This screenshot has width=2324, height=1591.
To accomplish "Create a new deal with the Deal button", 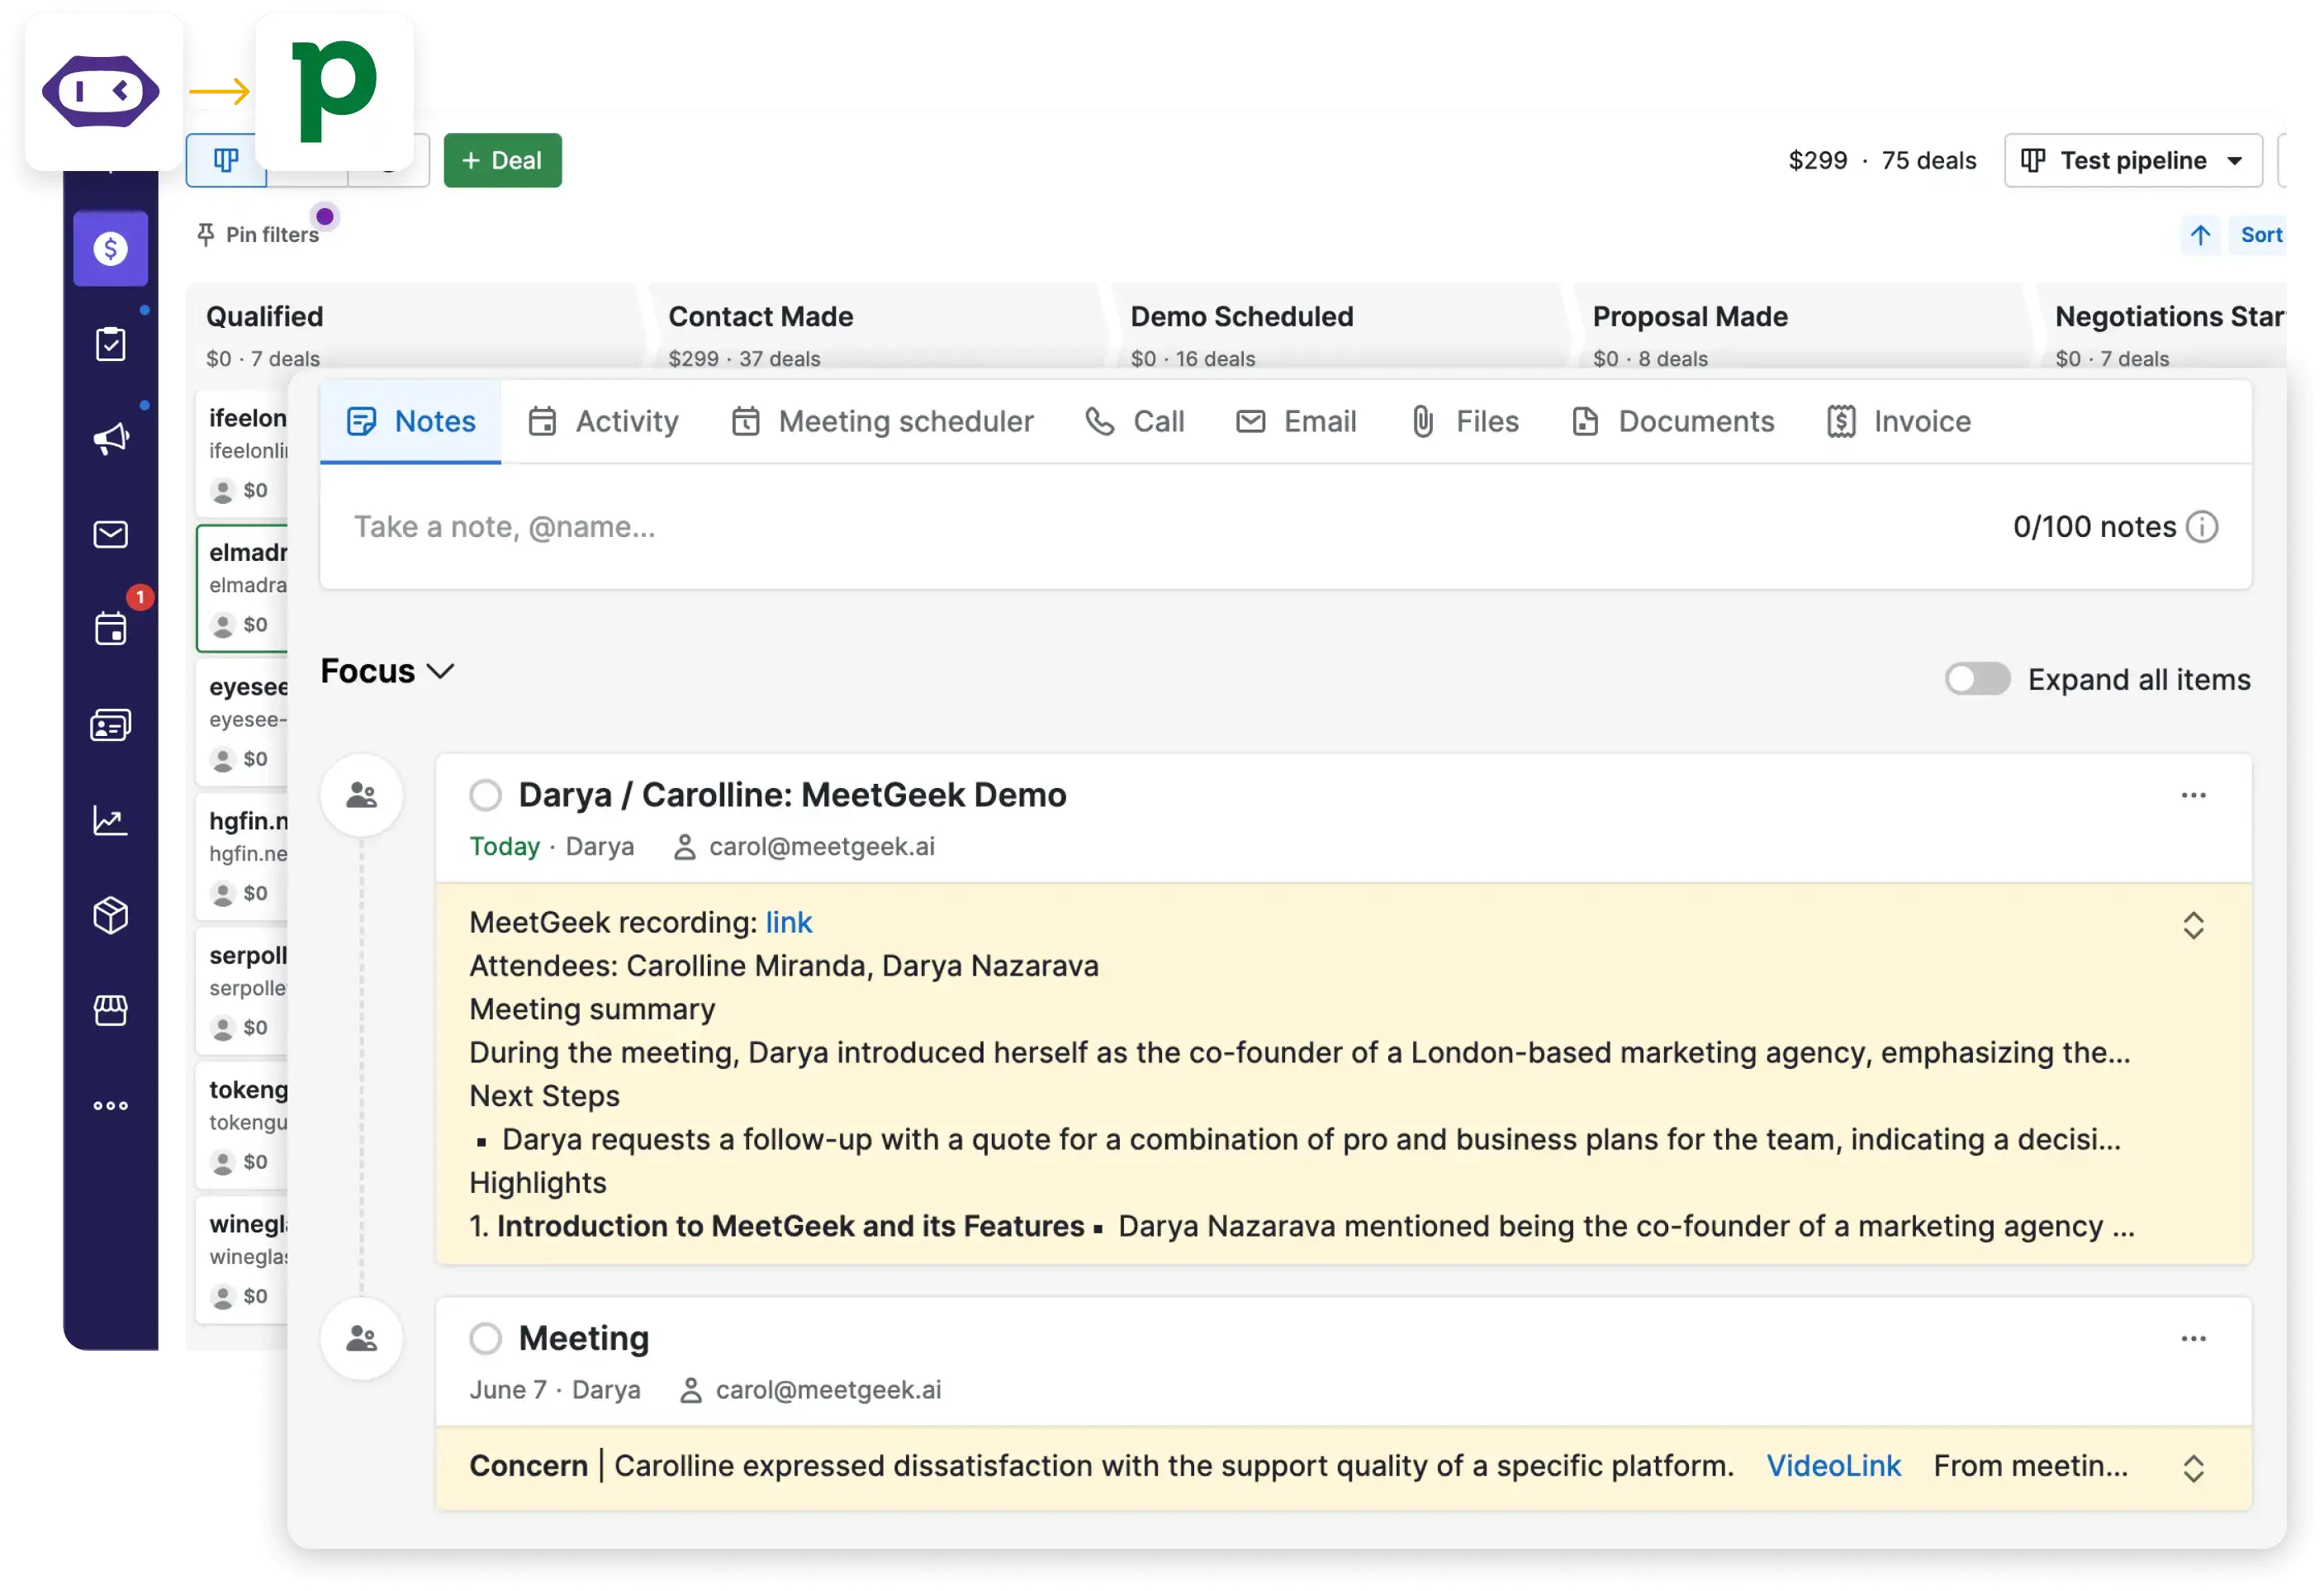I will pyautogui.click(x=502, y=160).
